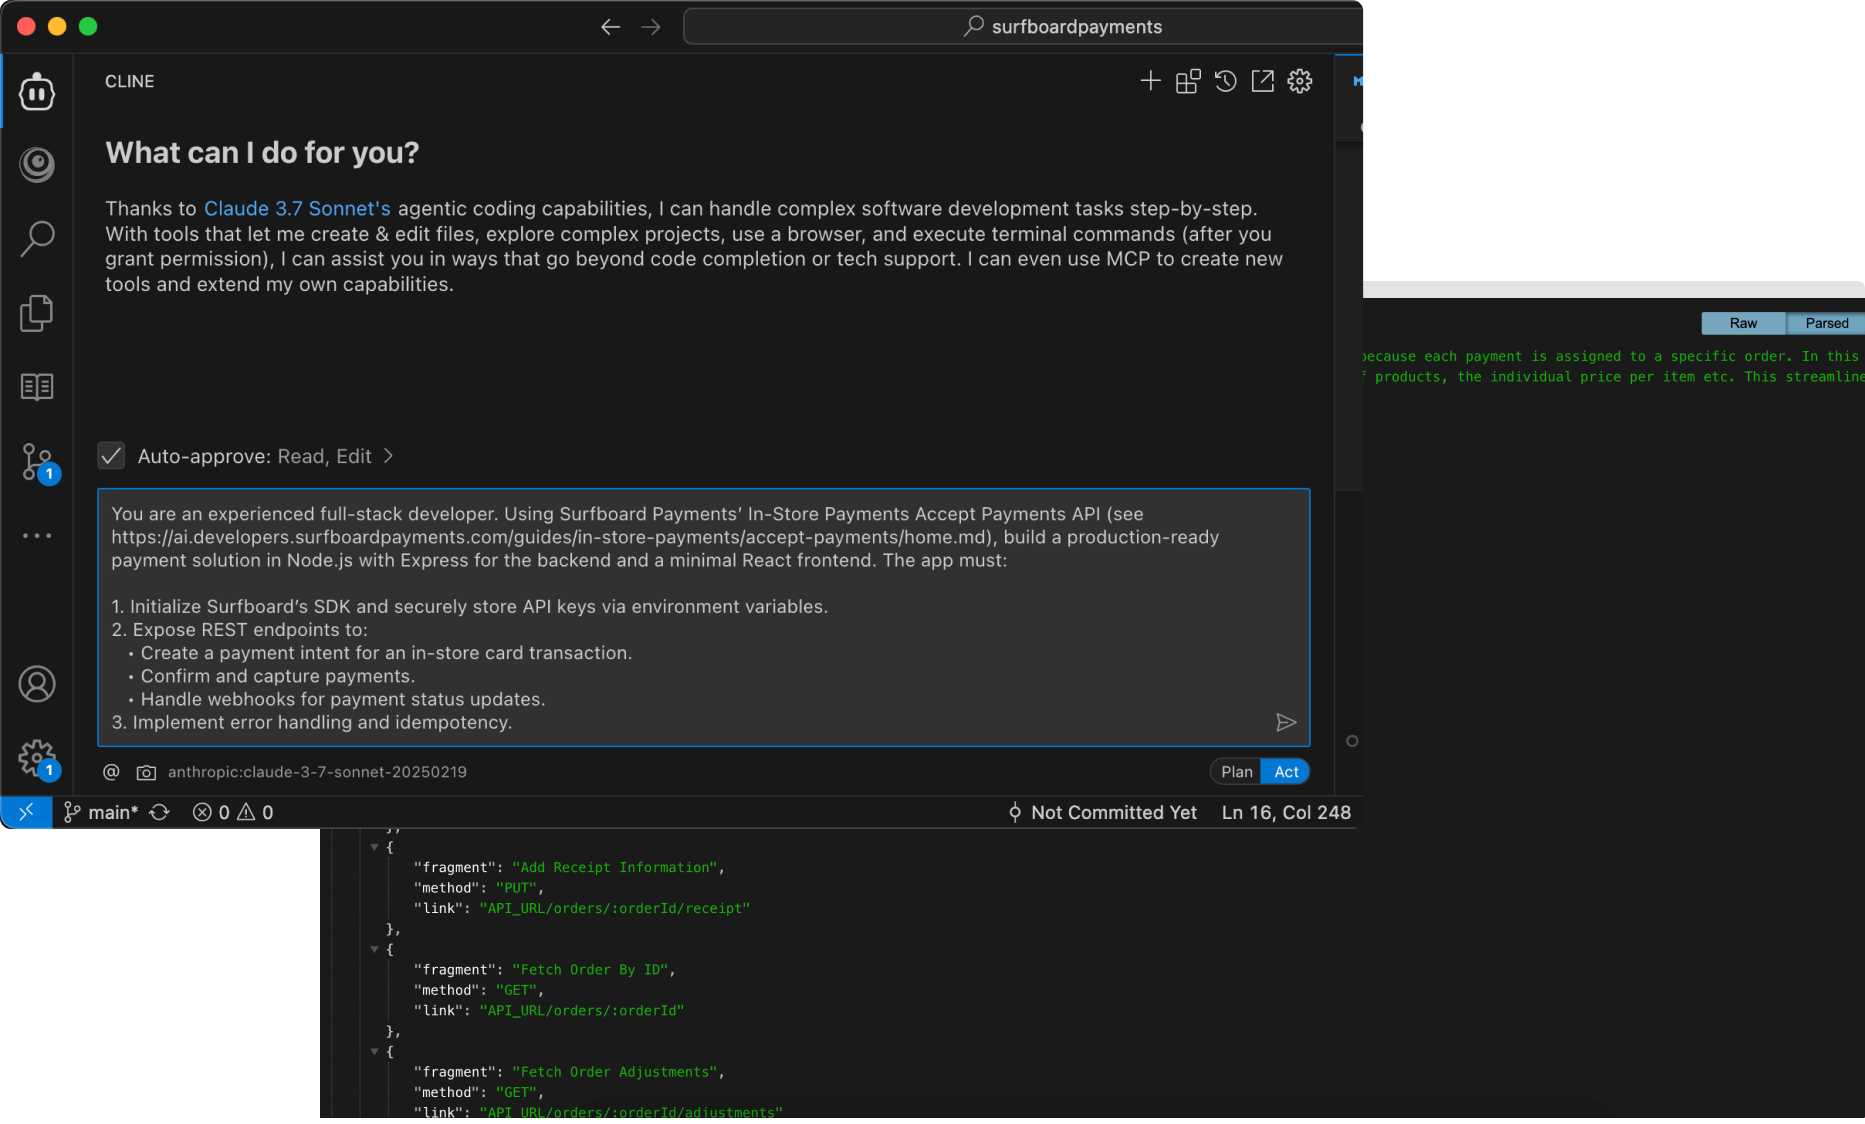
Task: Open the Cline robot icon in activity bar
Action: click(x=37, y=93)
